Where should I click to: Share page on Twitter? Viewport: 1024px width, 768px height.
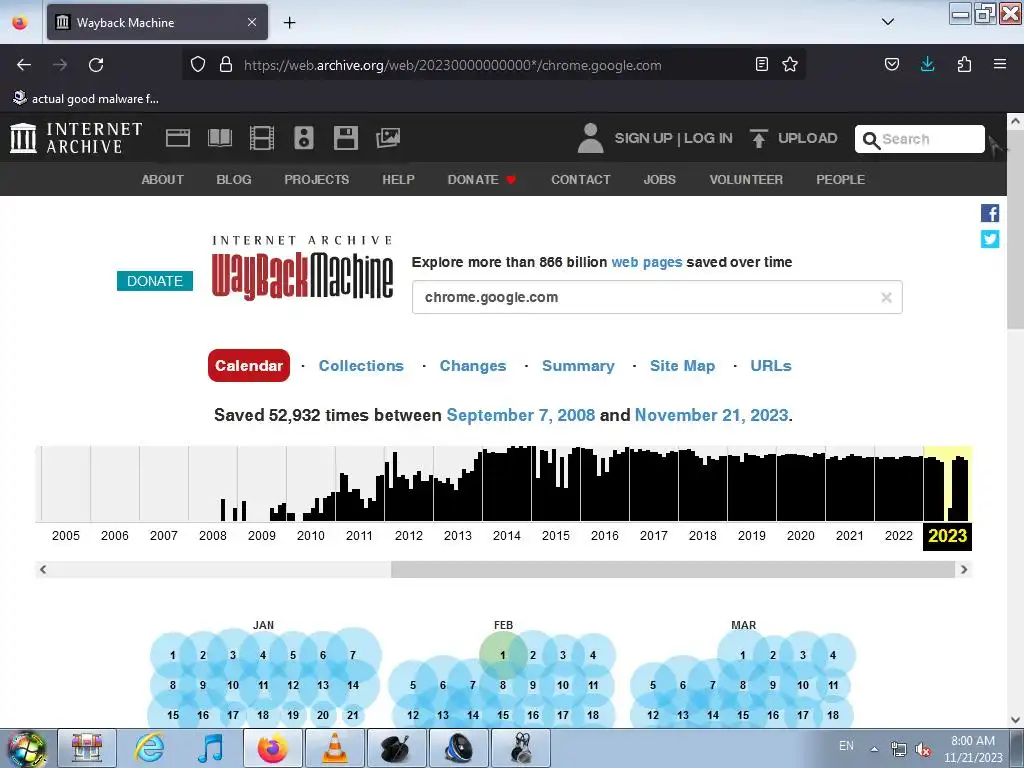tap(989, 239)
